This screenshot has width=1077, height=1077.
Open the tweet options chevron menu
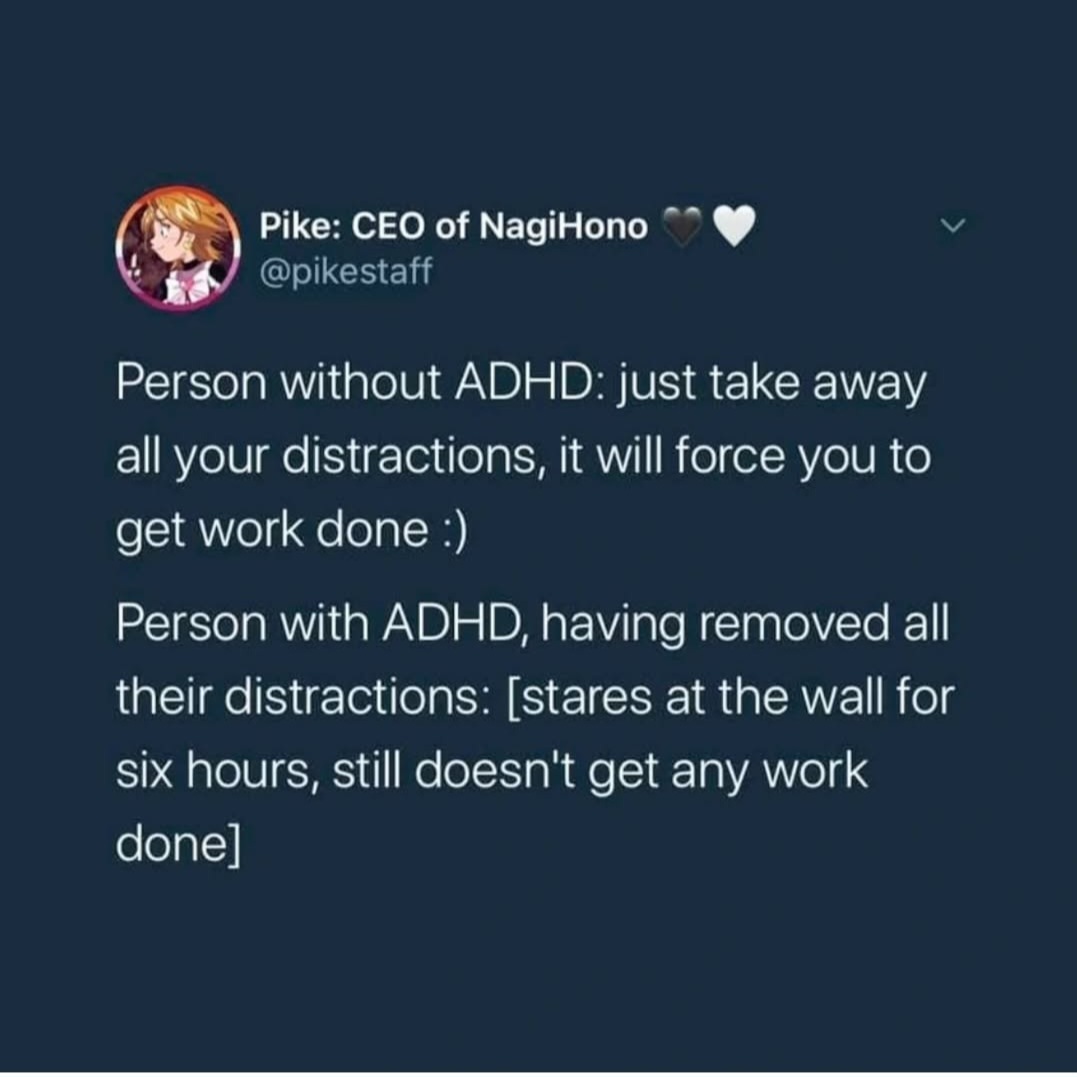(x=953, y=225)
